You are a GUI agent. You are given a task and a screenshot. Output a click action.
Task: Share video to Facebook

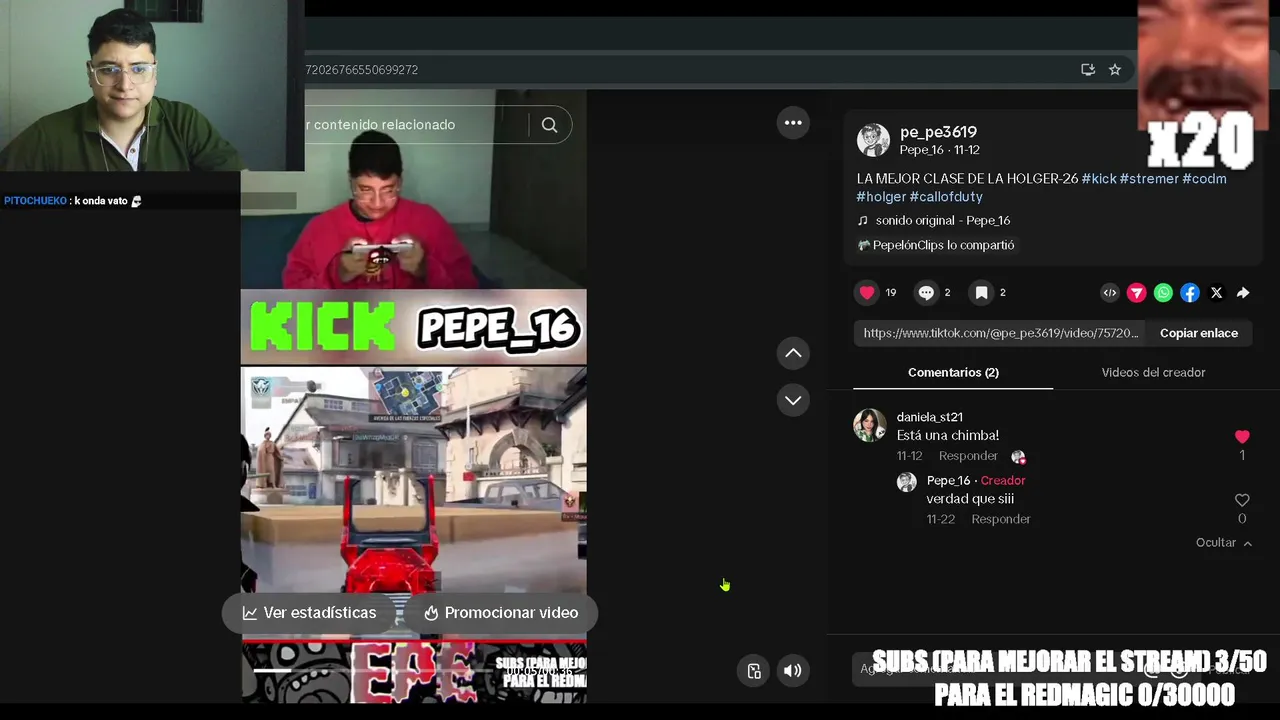1190,293
